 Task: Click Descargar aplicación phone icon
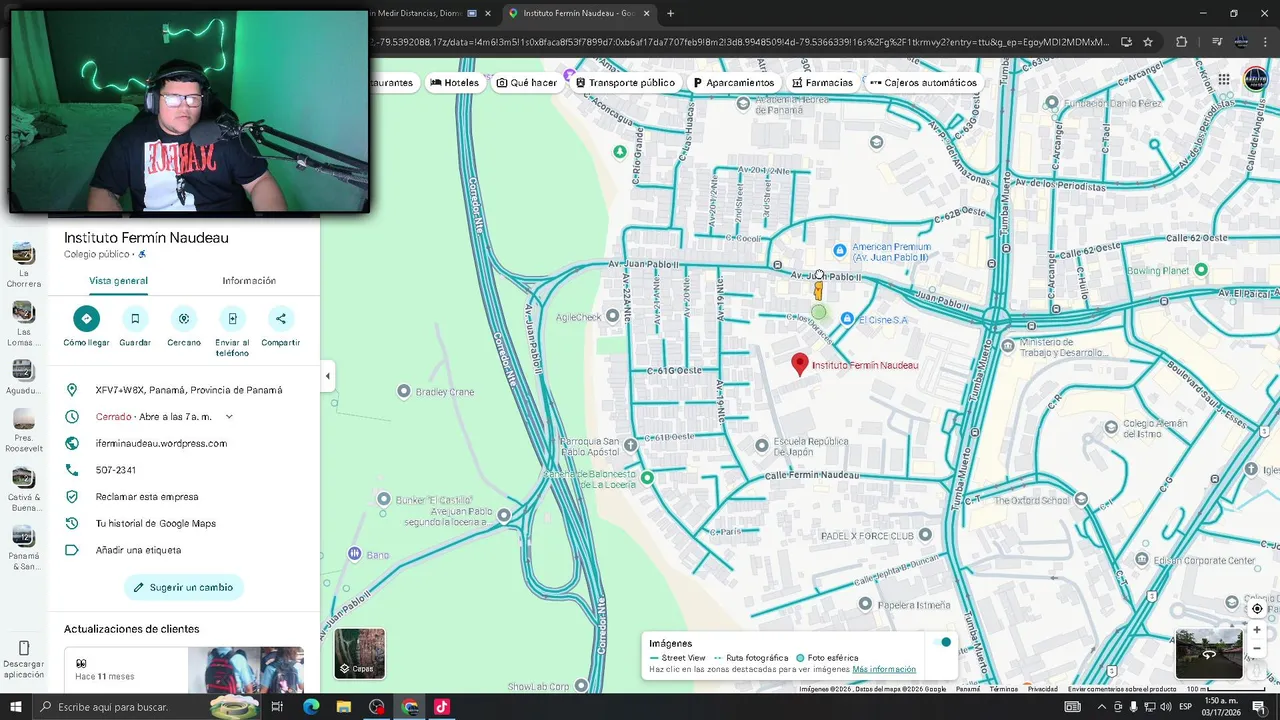[24, 648]
